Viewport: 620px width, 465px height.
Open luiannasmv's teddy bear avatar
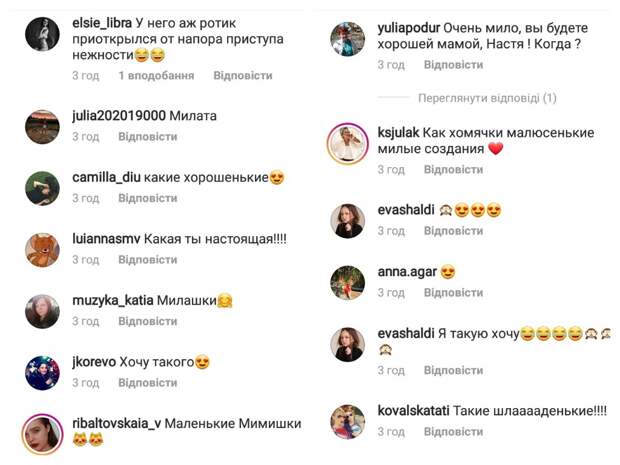[42, 250]
